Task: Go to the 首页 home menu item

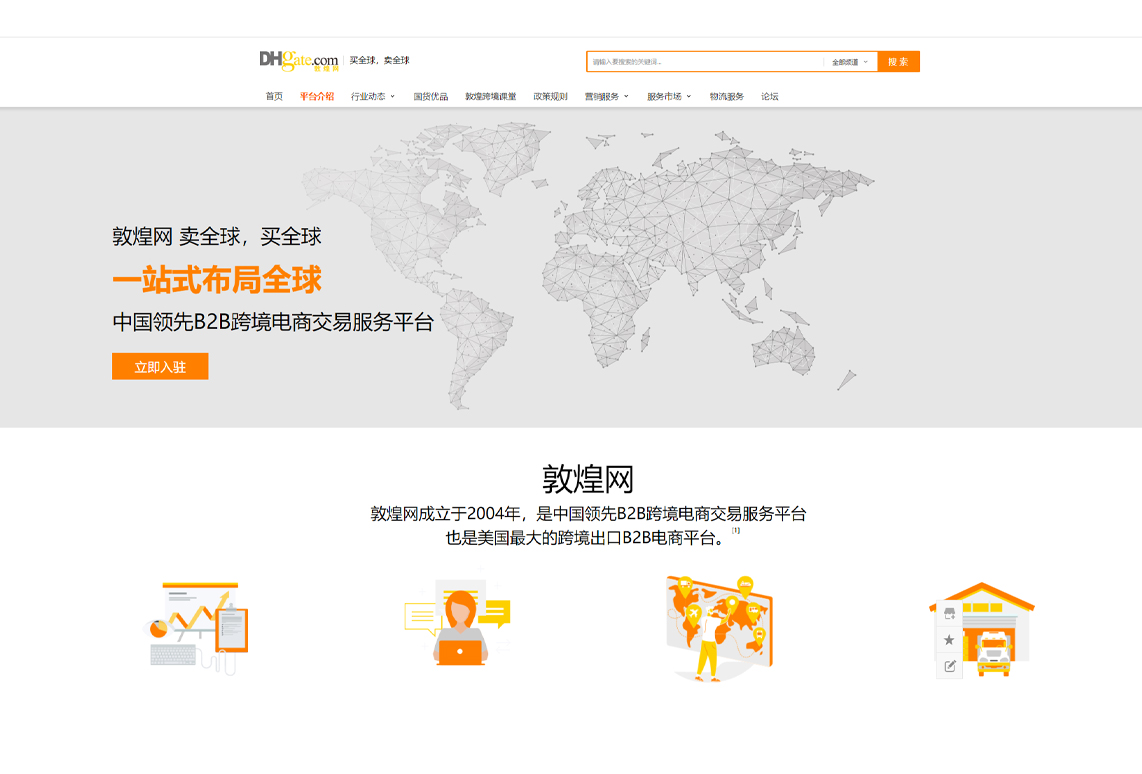Action: [x=274, y=97]
